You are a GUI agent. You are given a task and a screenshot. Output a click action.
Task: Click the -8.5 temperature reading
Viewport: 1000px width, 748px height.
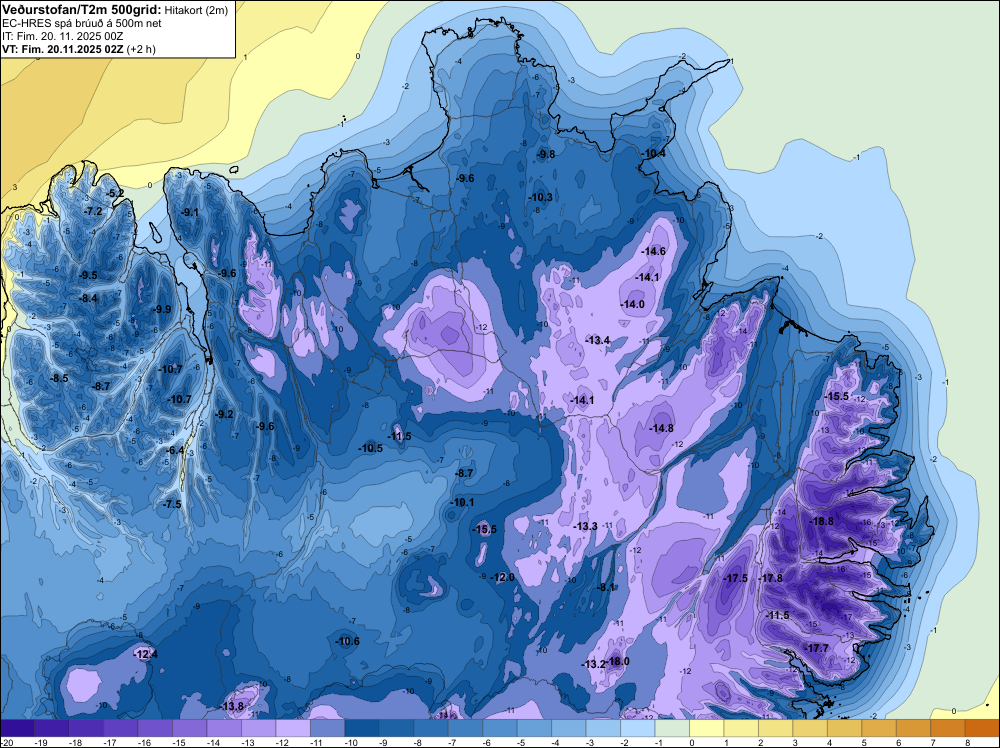(59, 378)
